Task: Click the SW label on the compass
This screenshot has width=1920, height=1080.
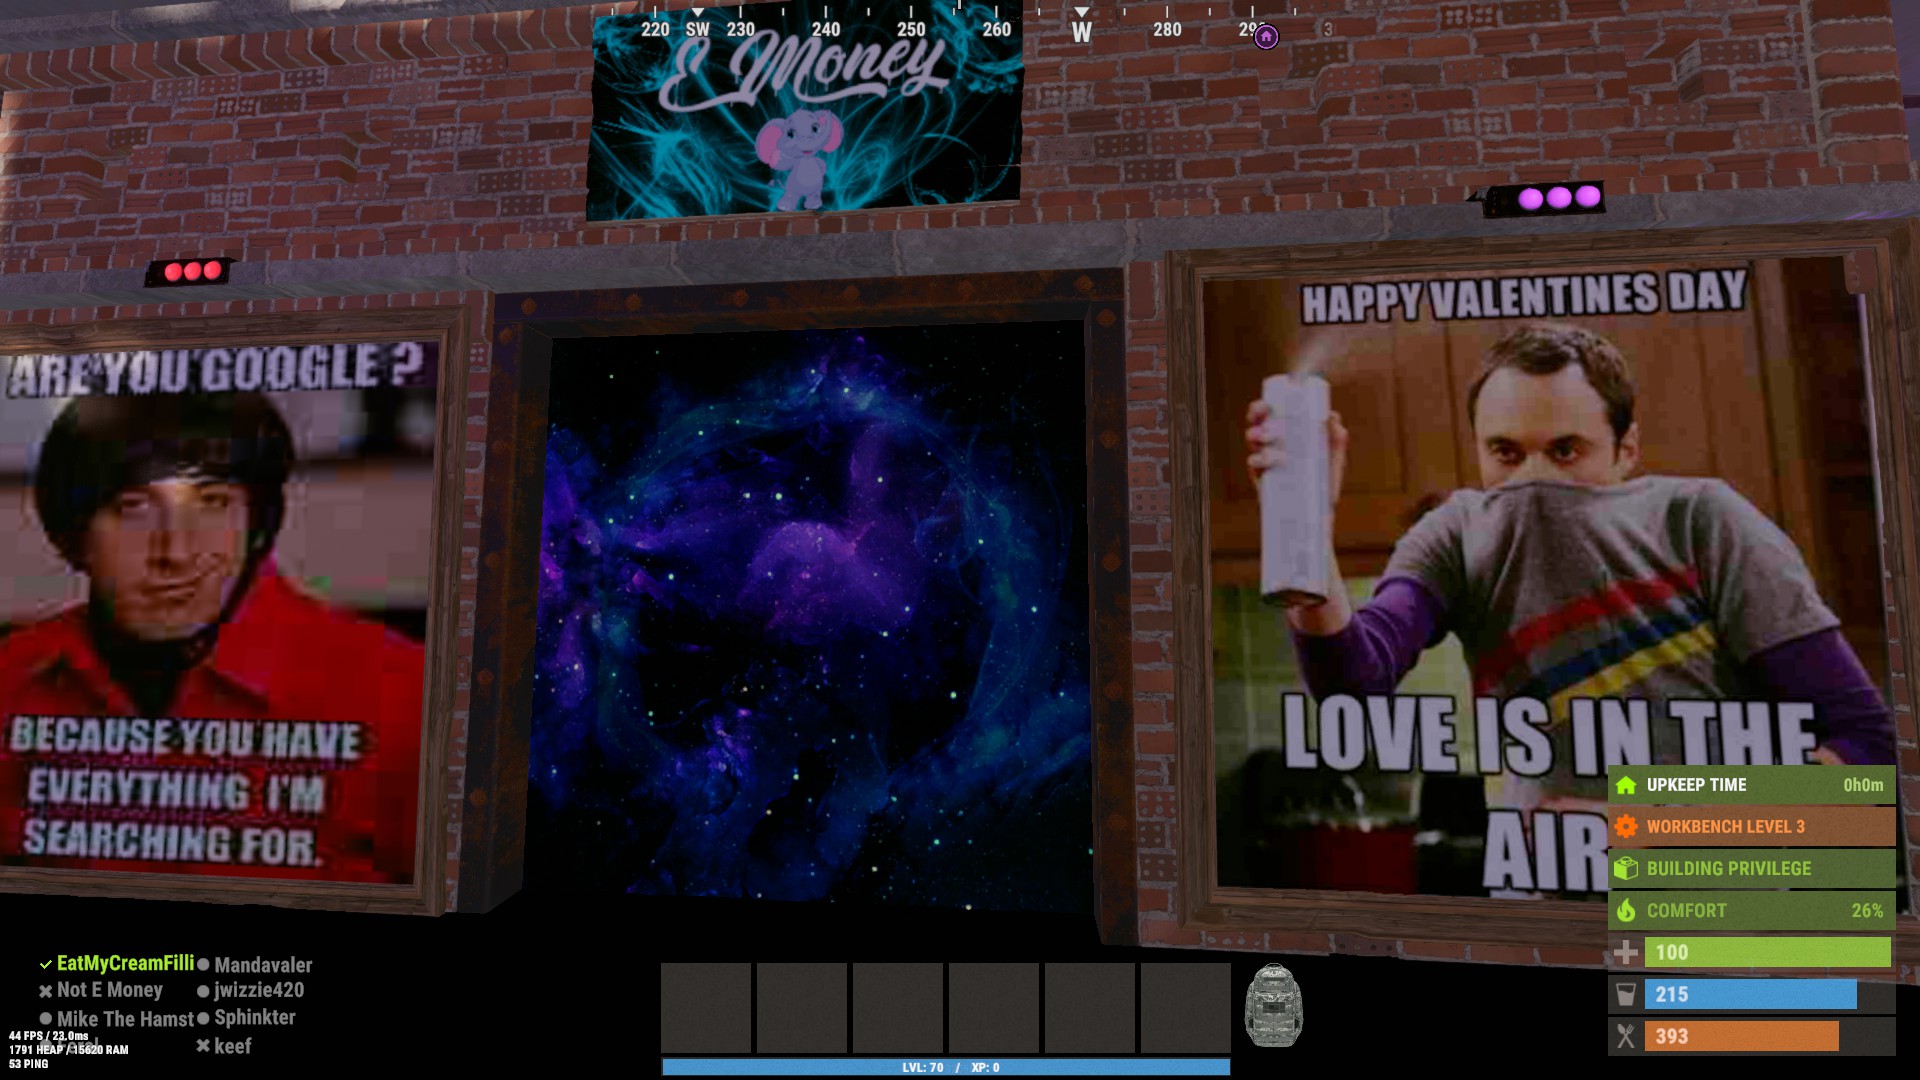Action: click(697, 30)
